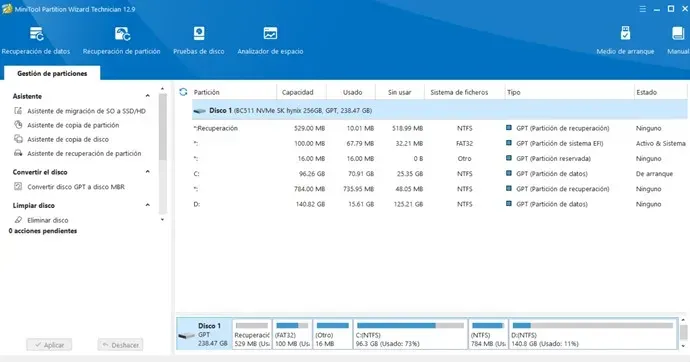This screenshot has width=690, height=362.
Task: Select the *:Recuperación partition name
Action: coord(216,128)
